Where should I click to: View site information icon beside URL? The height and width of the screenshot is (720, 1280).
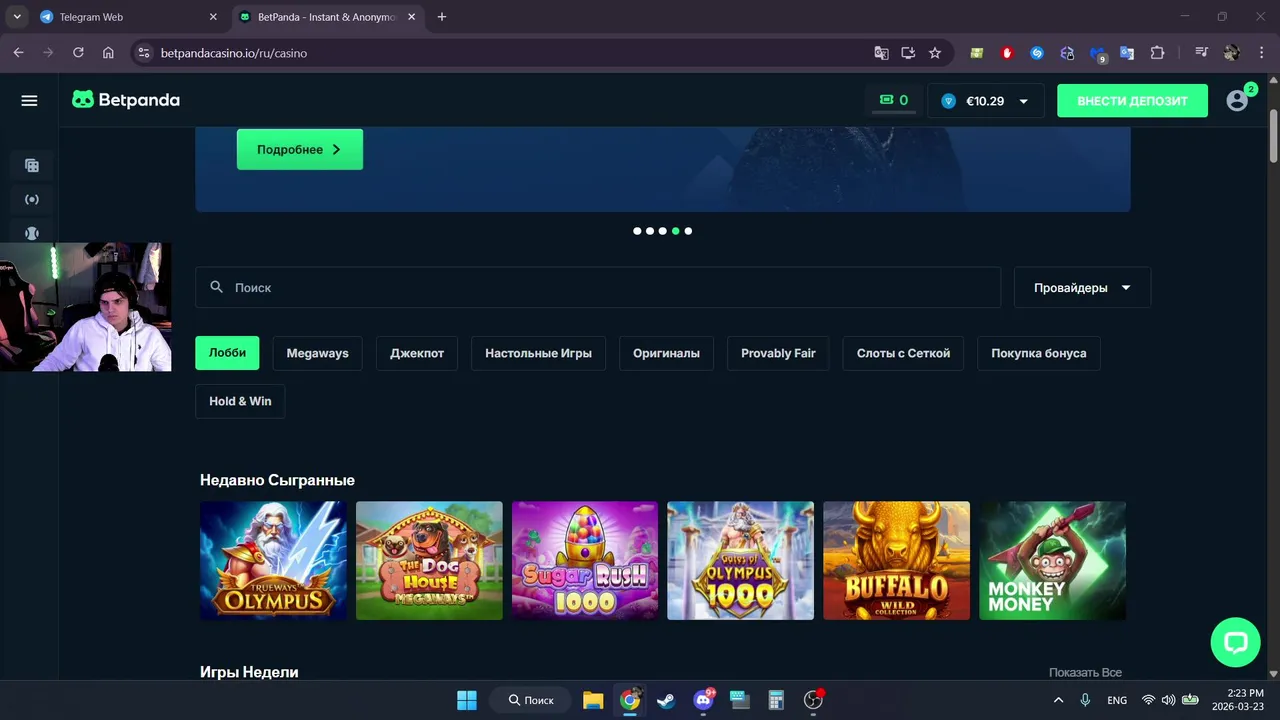[143, 53]
